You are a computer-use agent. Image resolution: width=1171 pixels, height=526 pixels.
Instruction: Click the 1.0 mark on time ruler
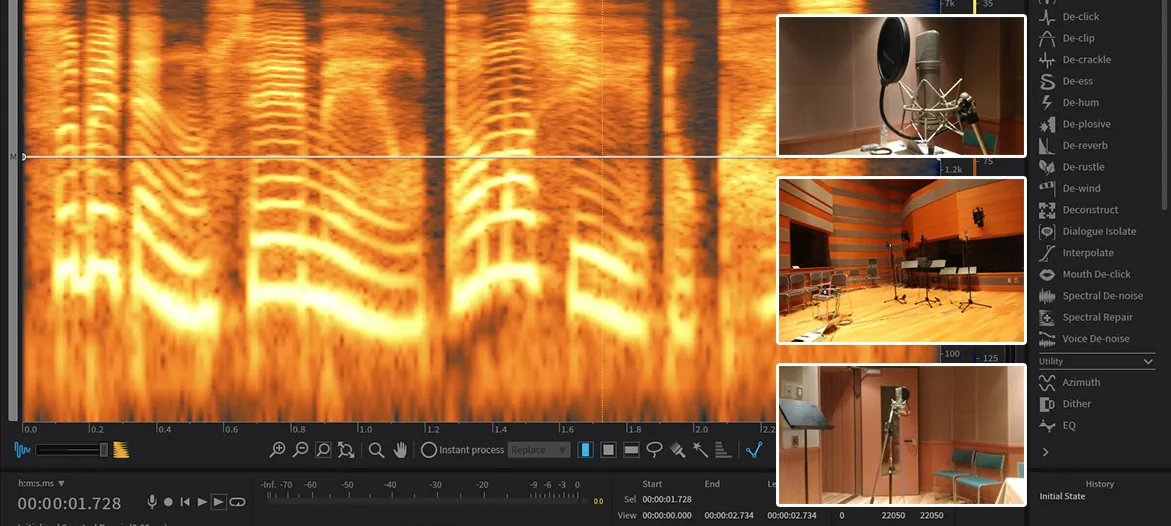(x=364, y=430)
